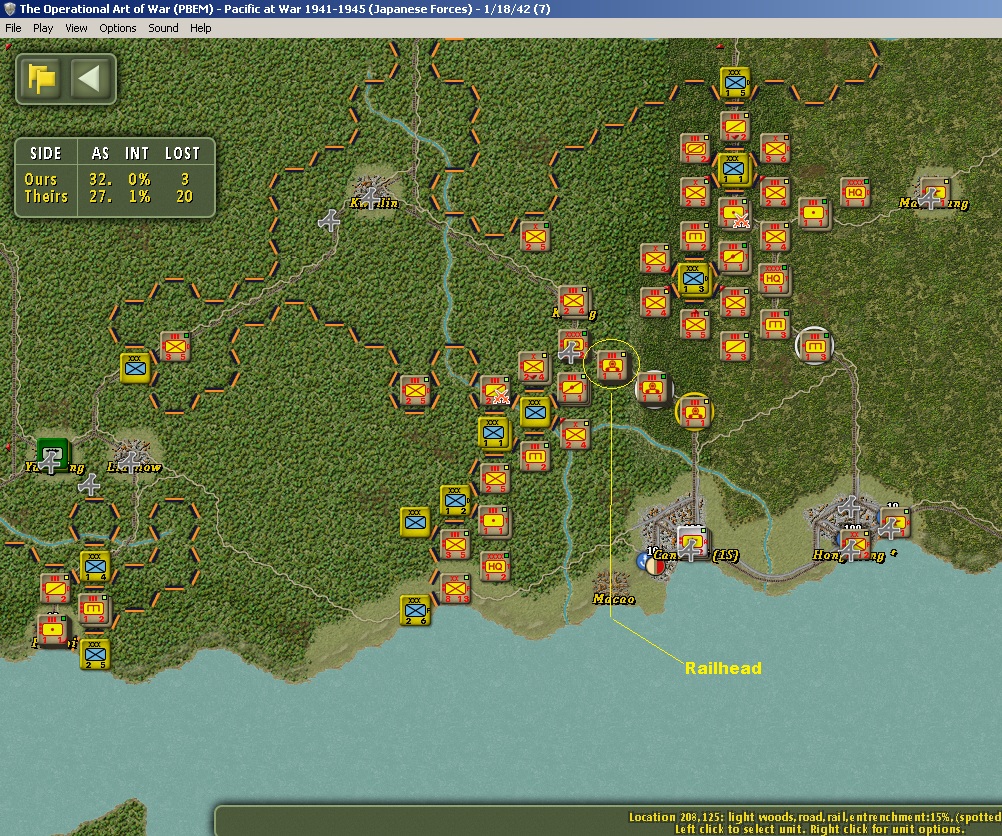Viewport: 1002px width, 836px height.
Task: Select the coastal enemy corps labeled 2 6
Action: [415, 610]
